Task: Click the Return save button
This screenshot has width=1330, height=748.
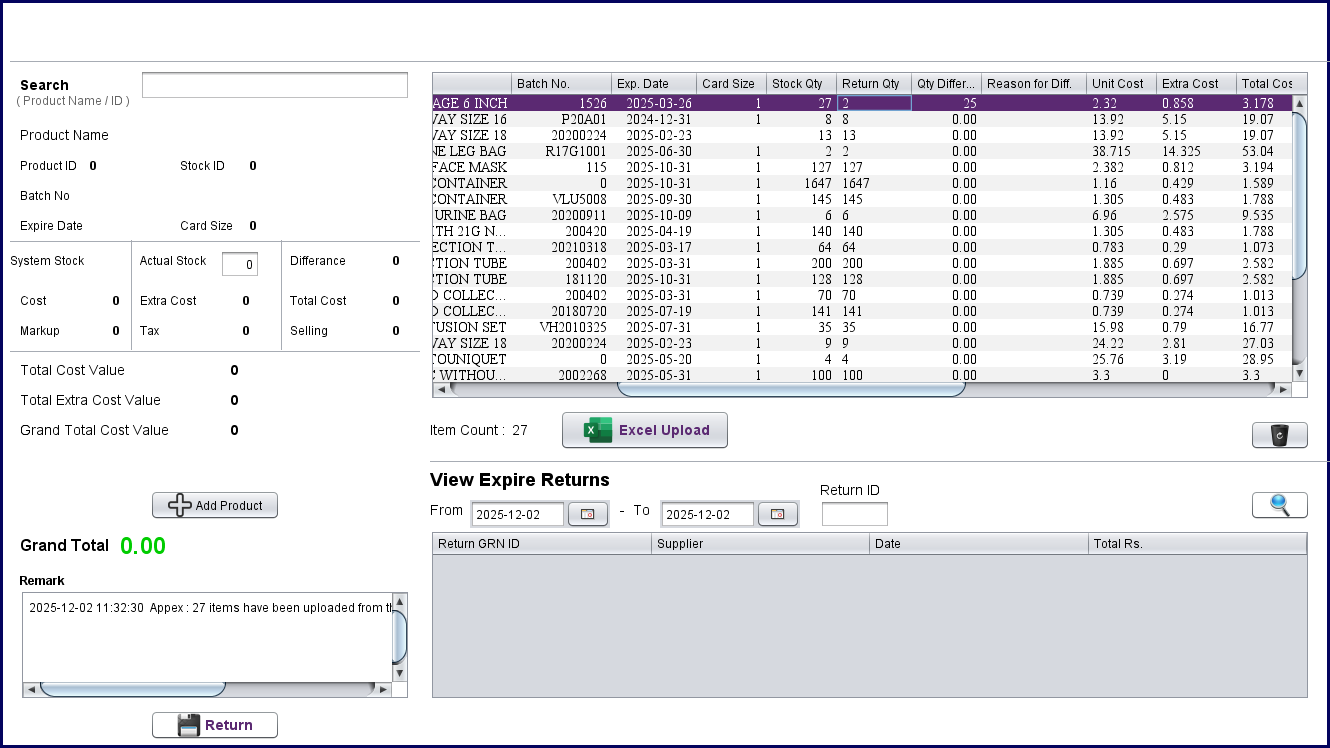Action: [215, 725]
